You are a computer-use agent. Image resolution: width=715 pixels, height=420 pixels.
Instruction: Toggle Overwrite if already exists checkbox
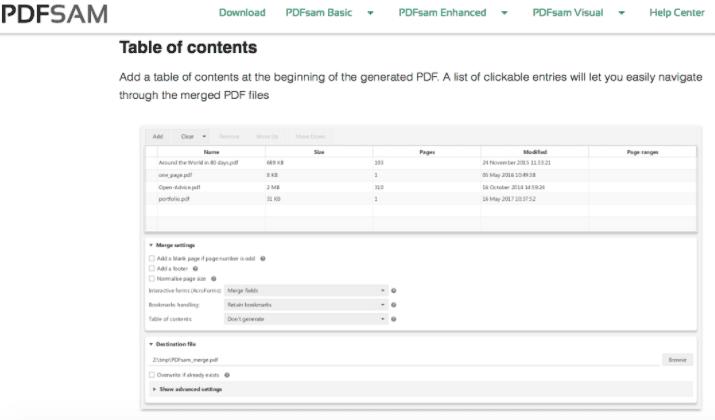point(152,375)
